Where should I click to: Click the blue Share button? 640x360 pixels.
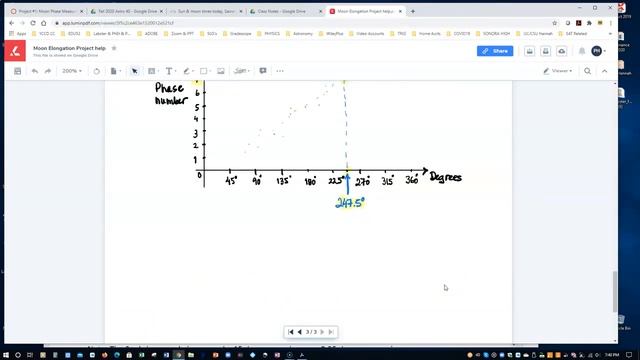[495, 51]
